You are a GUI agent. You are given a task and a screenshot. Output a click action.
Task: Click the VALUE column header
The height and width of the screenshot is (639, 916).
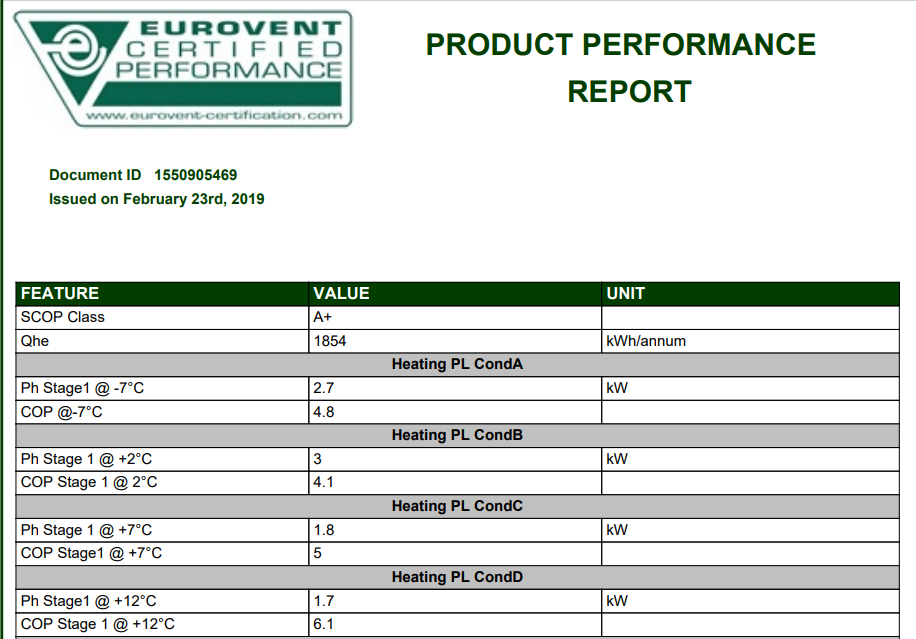[455, 293]
